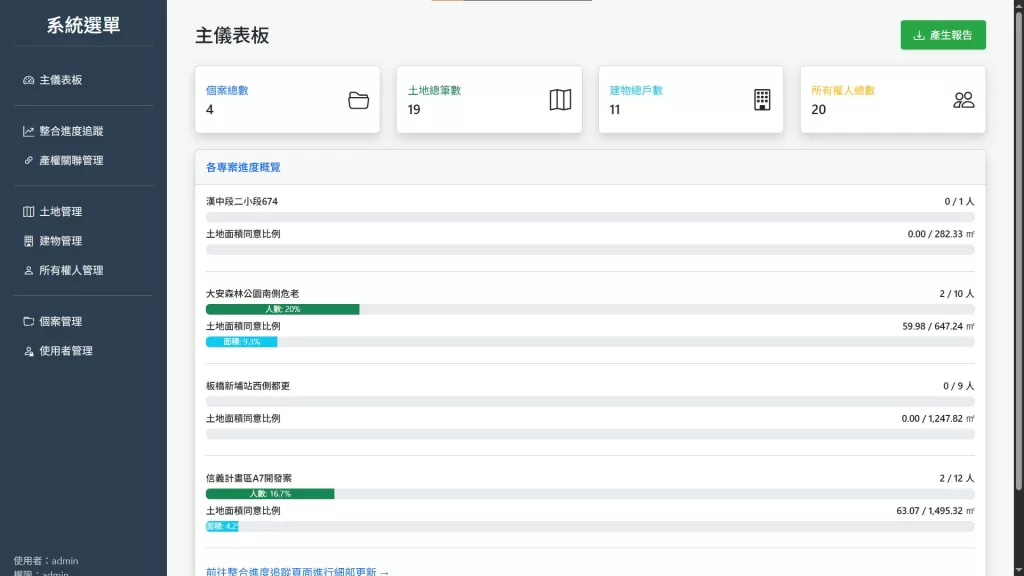Image resolution: width=1024 pixels, height=576 pixels.
Task: Click the 各專案進度概覽 panel header
Action: point(243,167)
